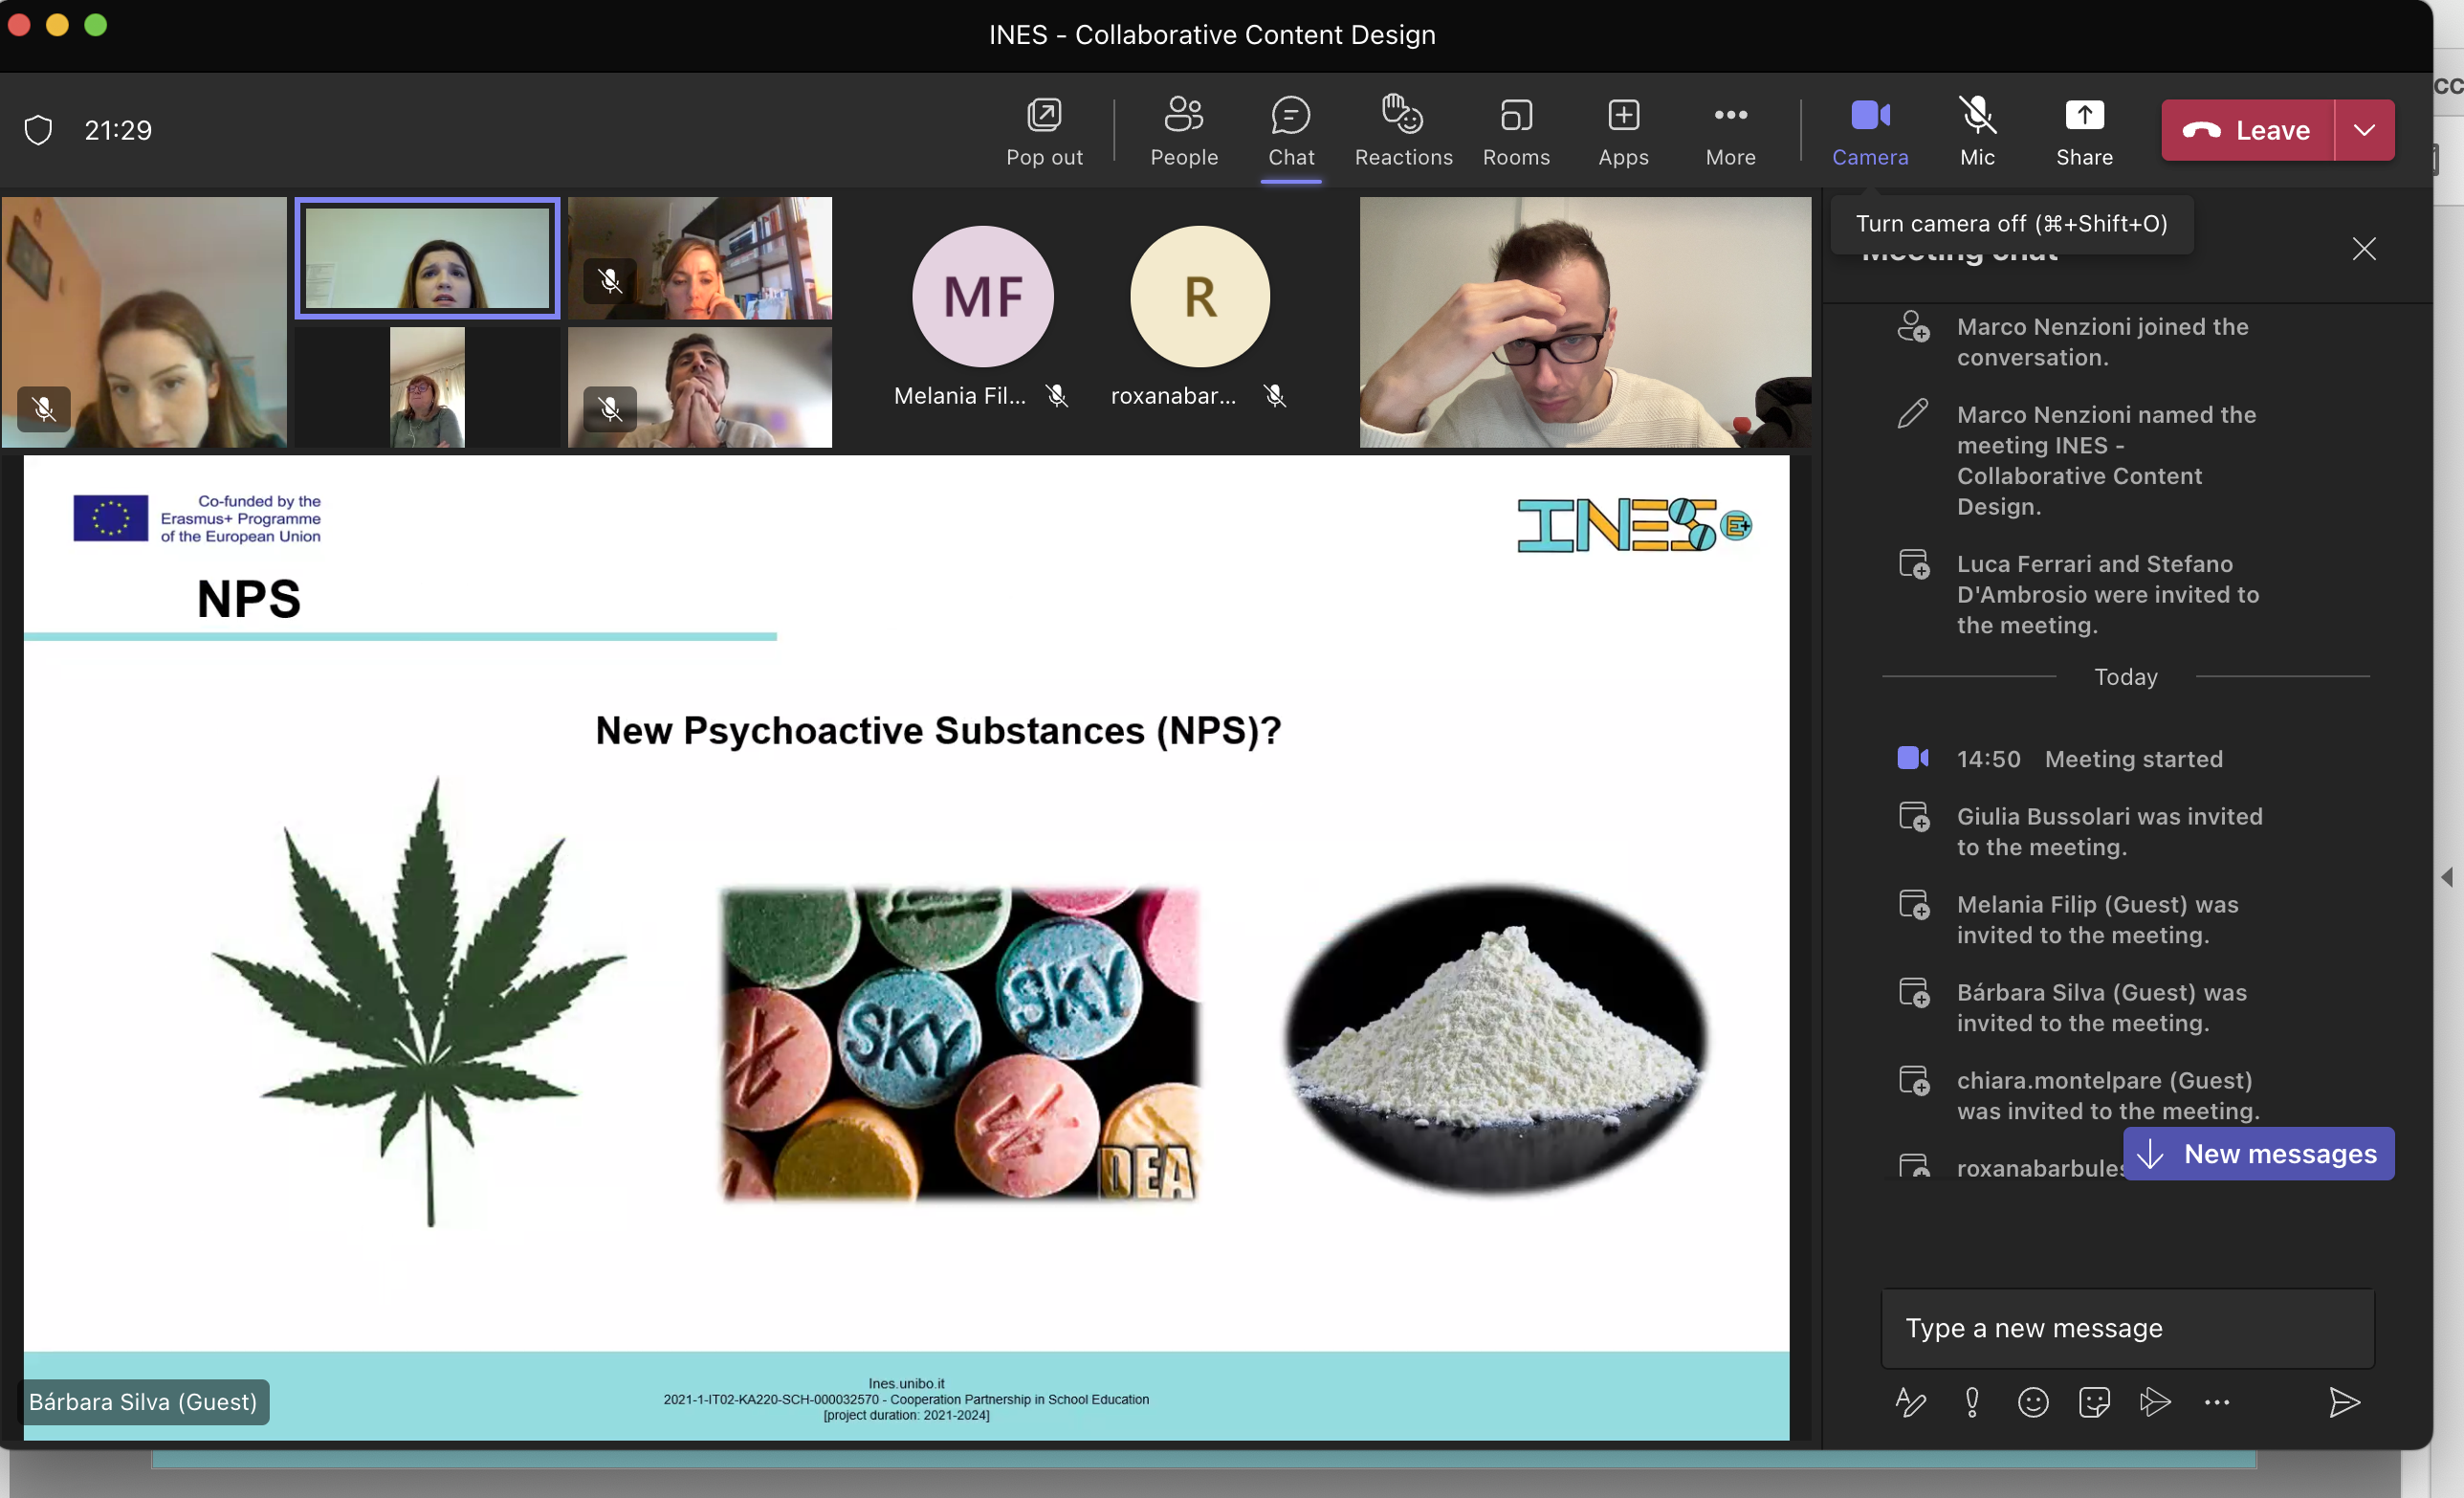Open the Apps menu
Viewport: 2464px width, 1498px height.
pyautogui.click(x=1623, y=131)
